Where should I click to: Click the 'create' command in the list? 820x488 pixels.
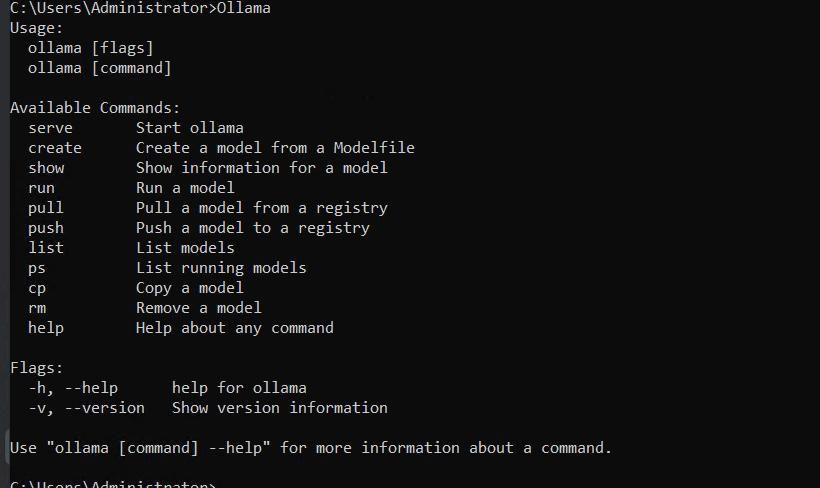[x=55, y=147]
